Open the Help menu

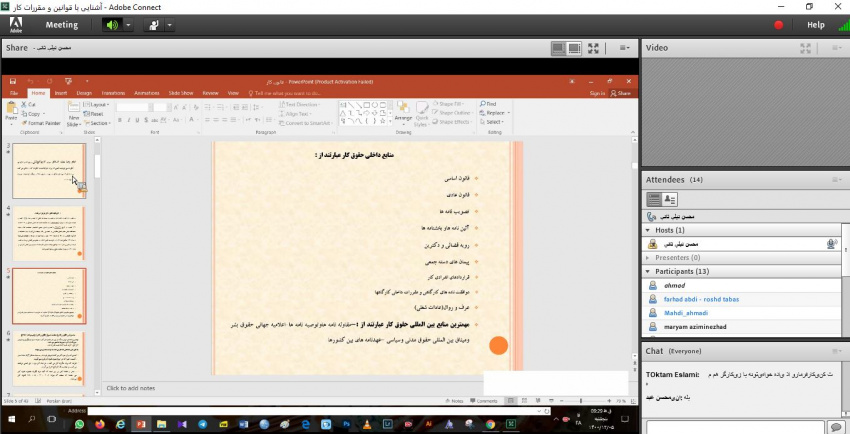coord(815,25)
